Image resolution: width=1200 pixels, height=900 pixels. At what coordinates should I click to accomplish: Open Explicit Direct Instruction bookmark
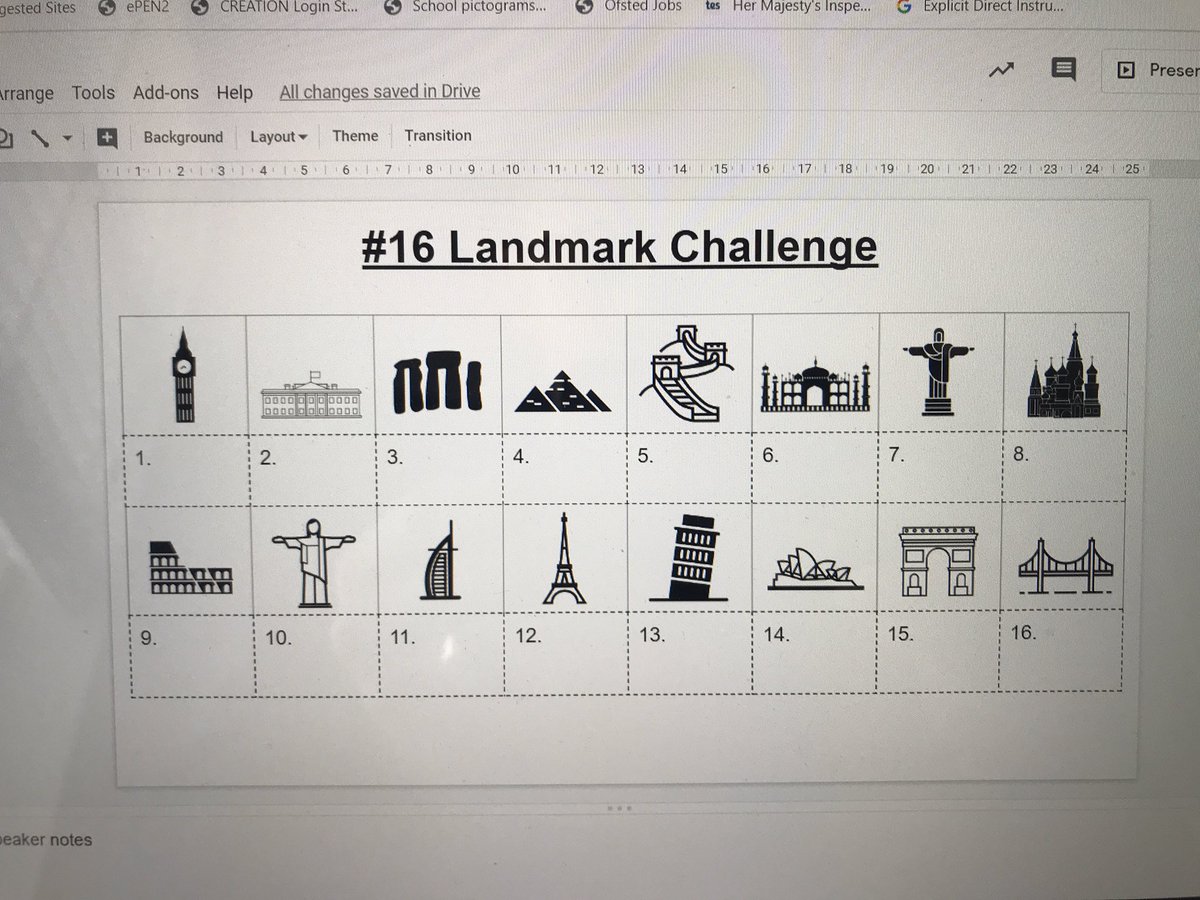(981, 7)
